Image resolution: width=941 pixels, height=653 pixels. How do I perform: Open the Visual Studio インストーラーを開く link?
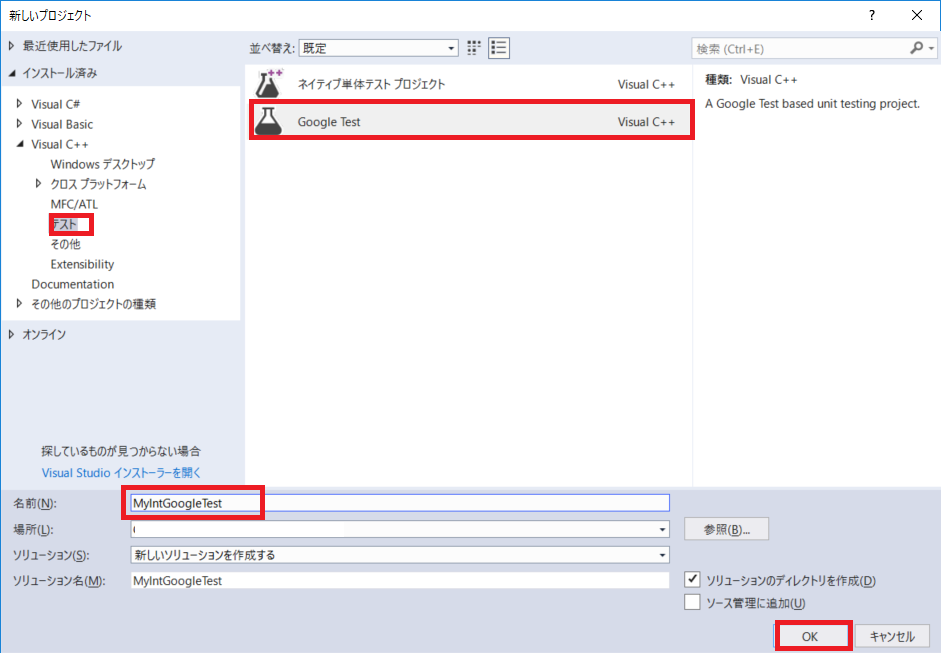pyautogui.click(x=121, y=473)
